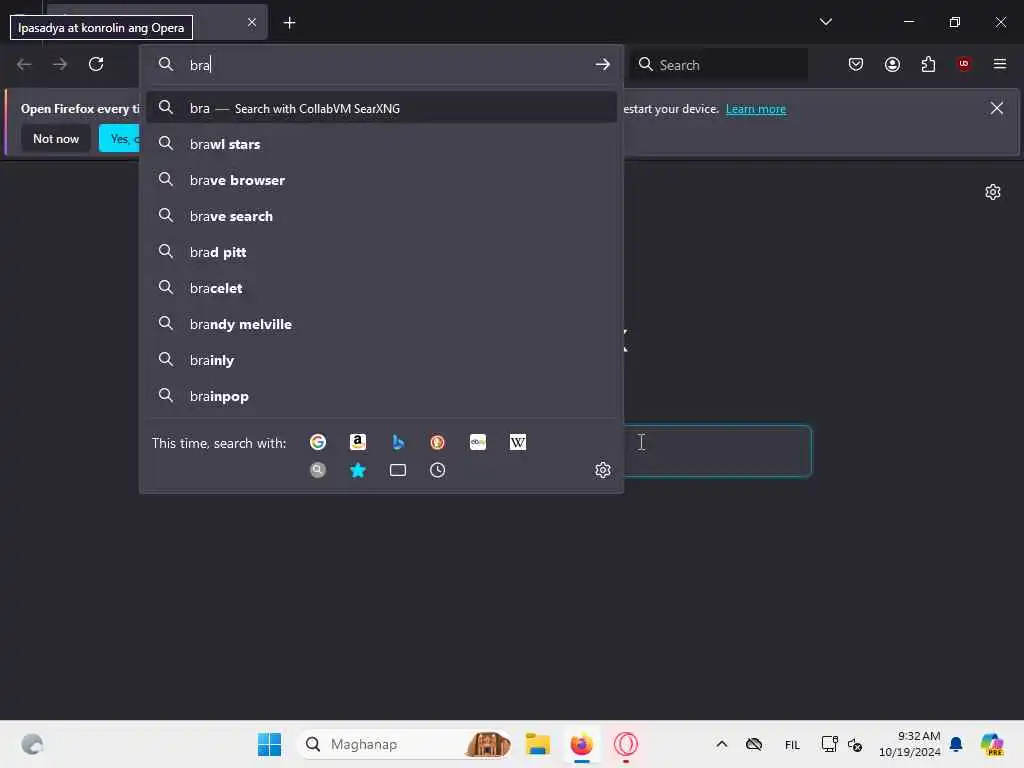
Task: Search bookmarks using the star icon
Action: pyautogui.click(x=358, y=470)
